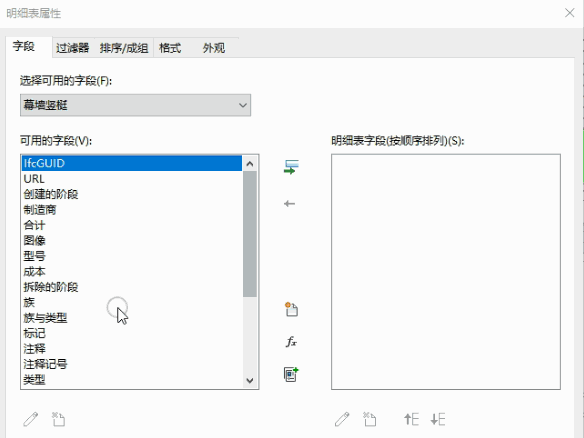
Task: Select the 注释记号 field
Action: (131, 364)
